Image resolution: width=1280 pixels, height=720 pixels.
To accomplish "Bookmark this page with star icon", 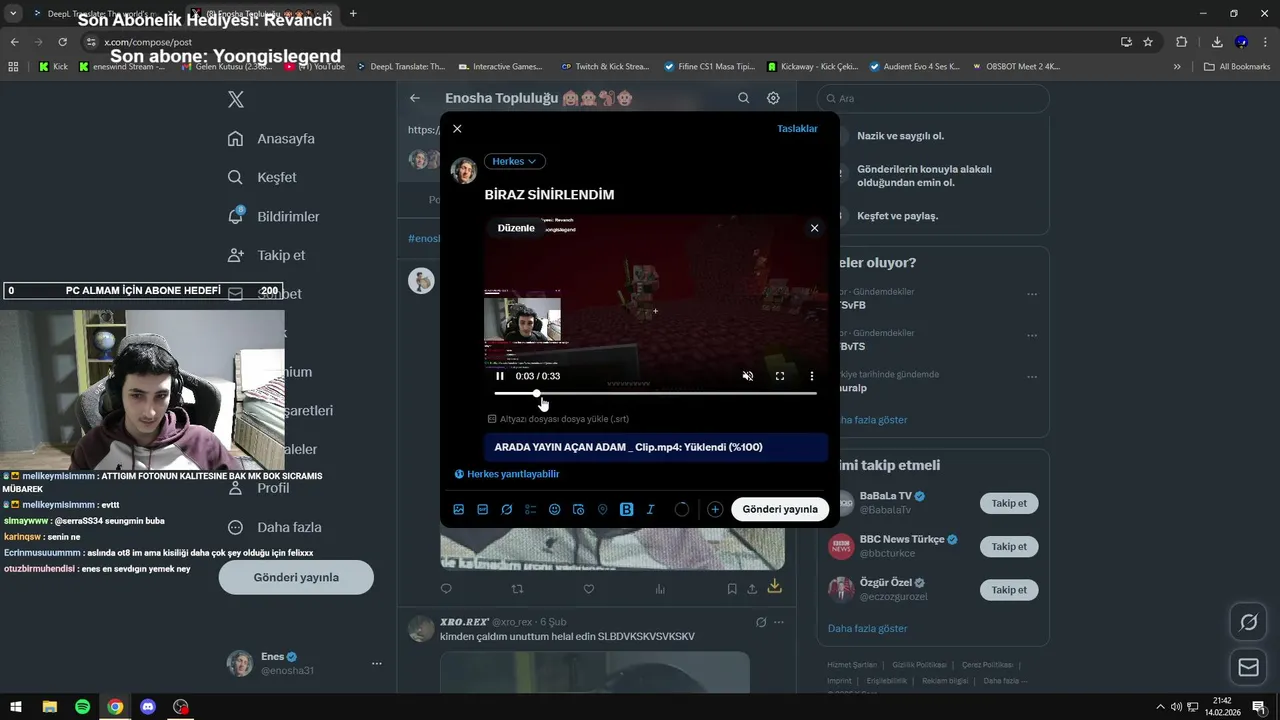I will (1148, 42).
